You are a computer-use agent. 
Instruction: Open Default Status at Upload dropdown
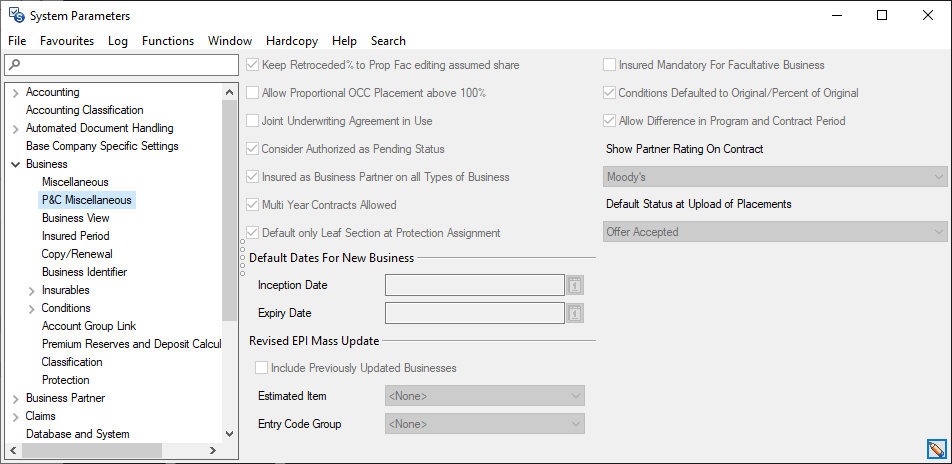pyautogui.click(x=775, y=232)
